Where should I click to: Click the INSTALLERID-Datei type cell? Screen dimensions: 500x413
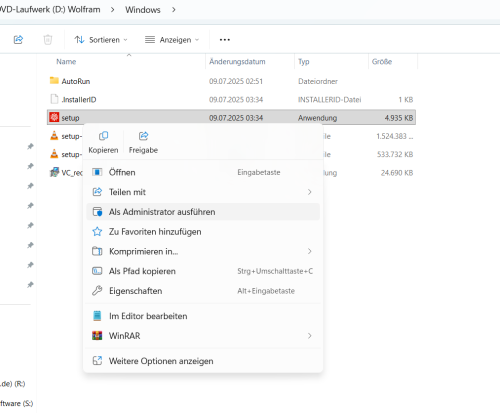click(329, 100)
